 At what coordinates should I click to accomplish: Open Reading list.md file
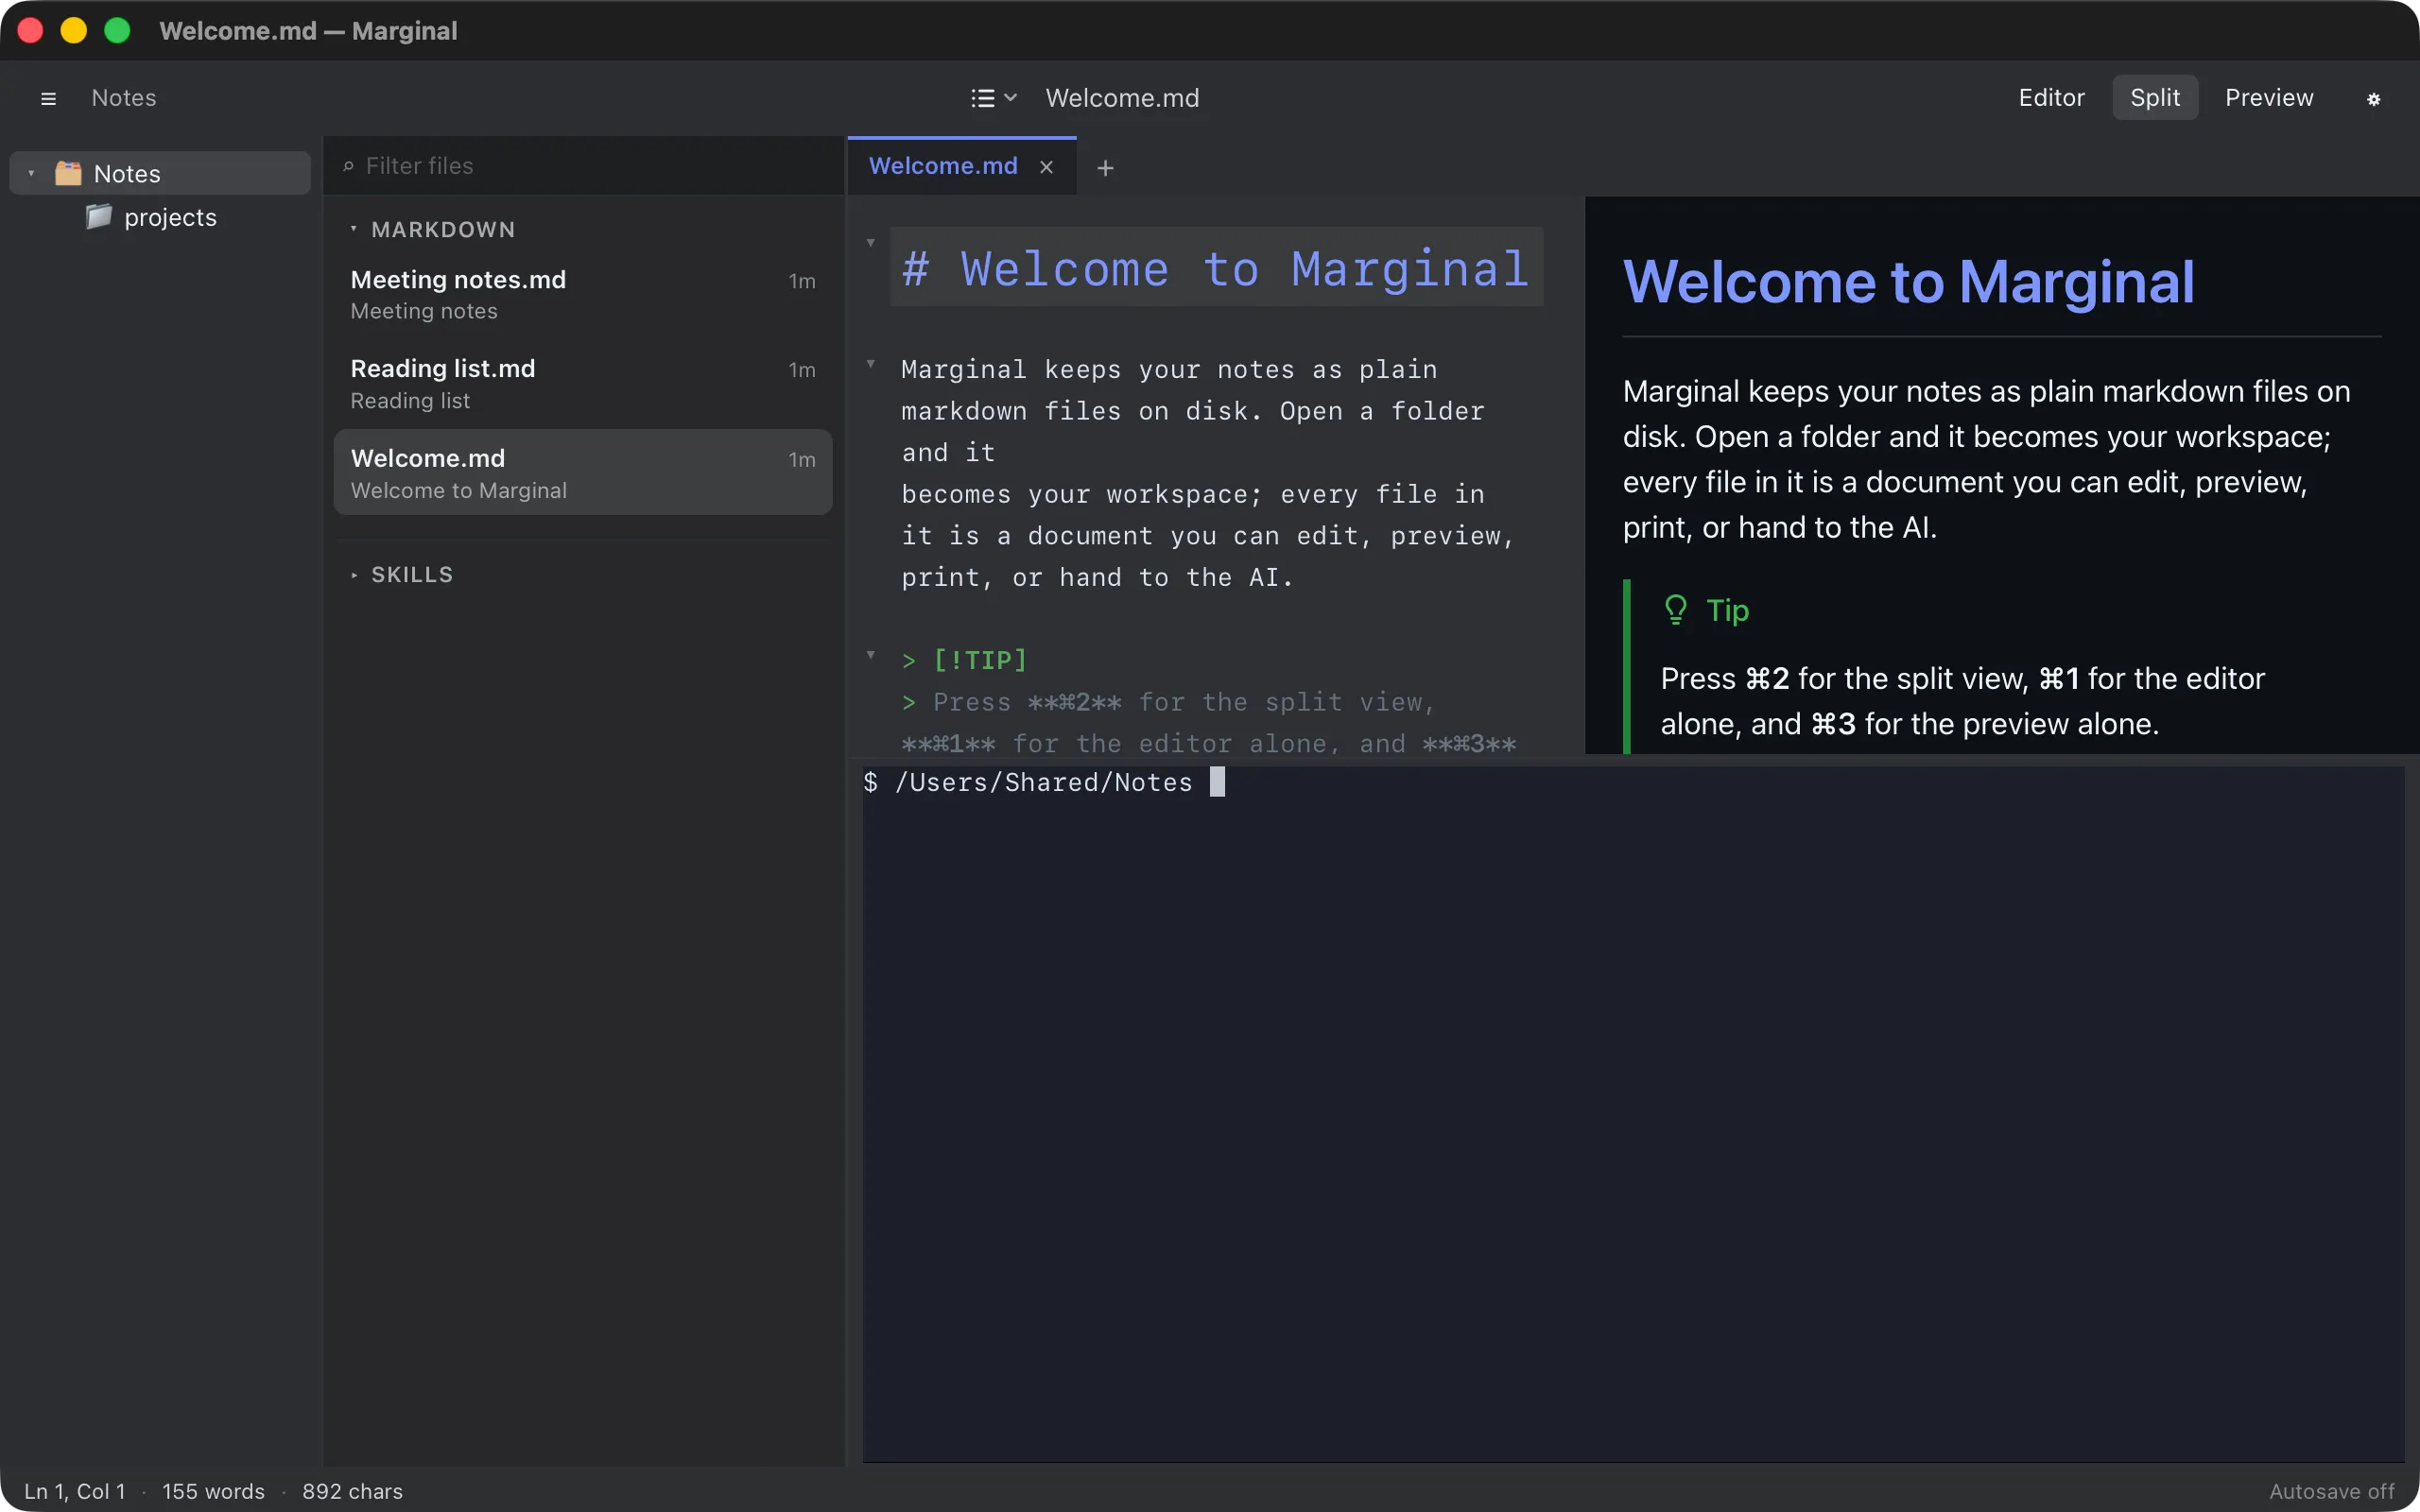point(583,383)
